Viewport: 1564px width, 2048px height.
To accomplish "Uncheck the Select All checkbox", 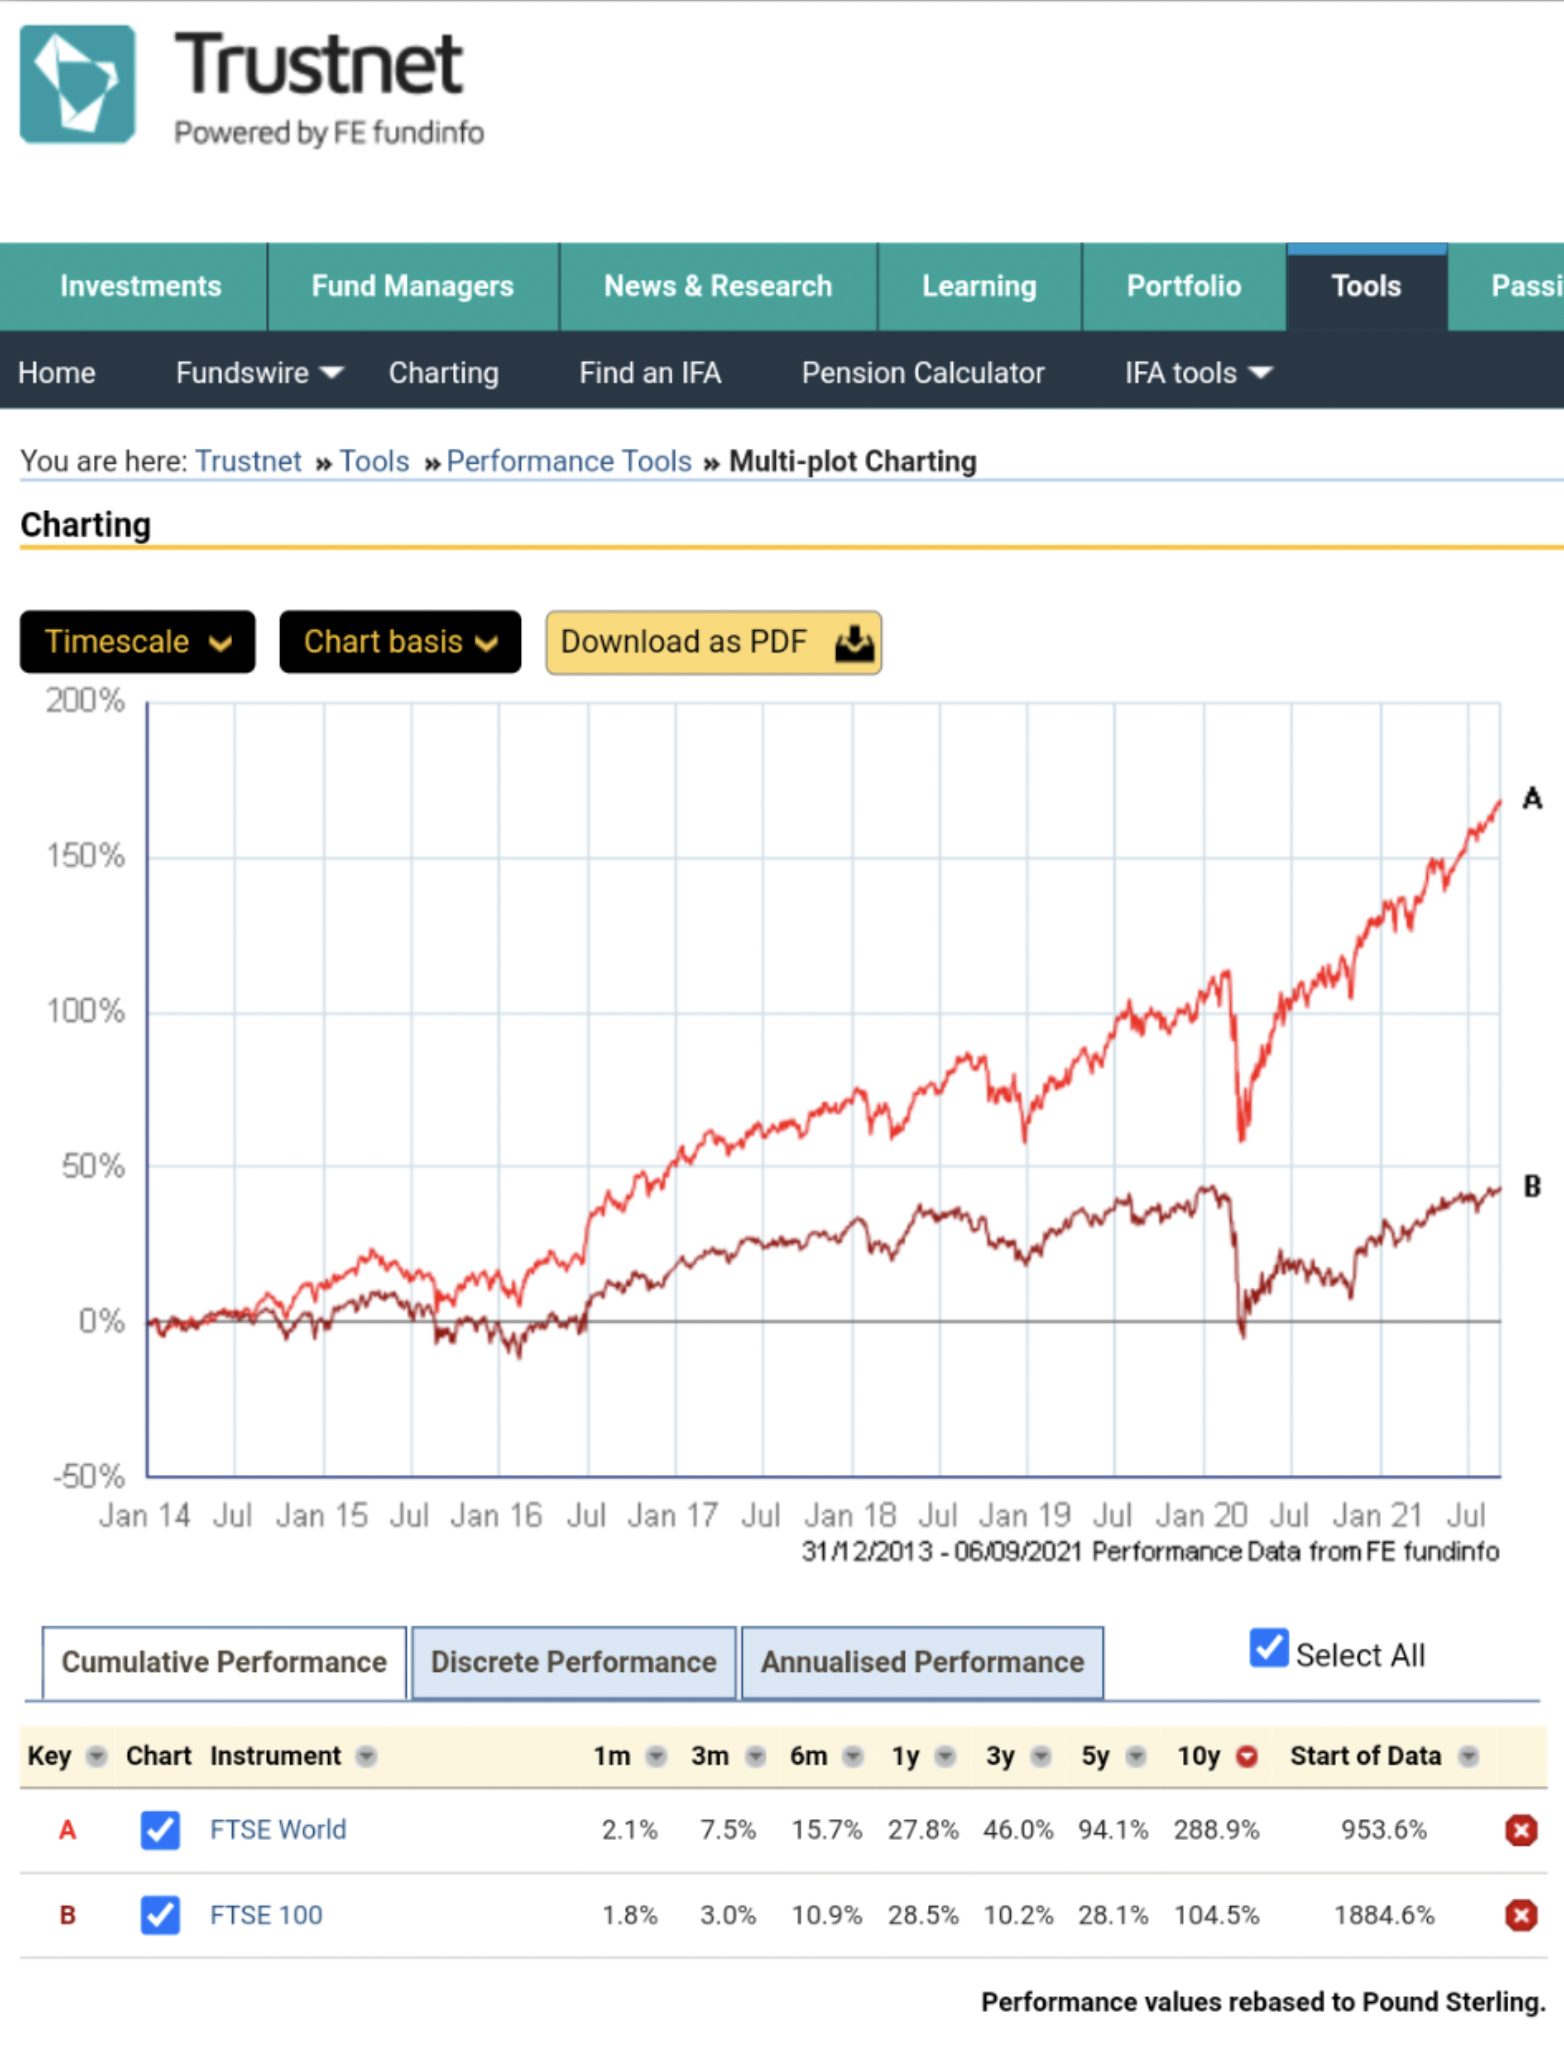I will pyautogui.click(x=1268, y=1647).
